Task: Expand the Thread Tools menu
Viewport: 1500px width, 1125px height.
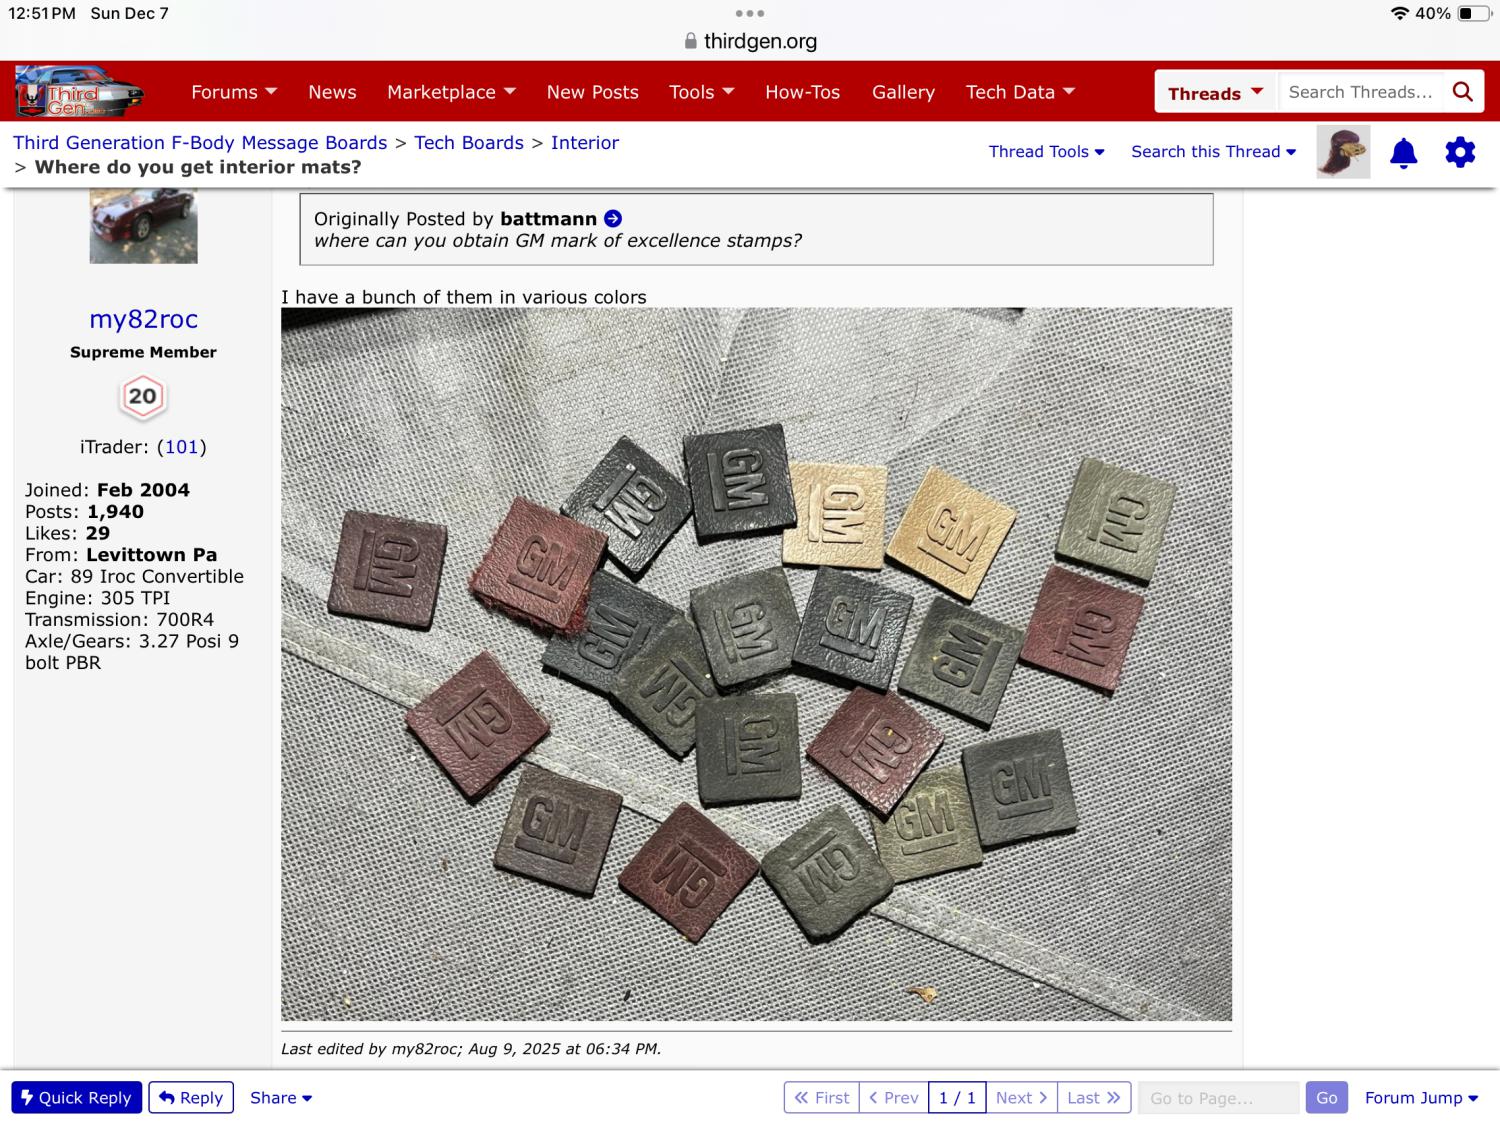Action: [1046, 152]
